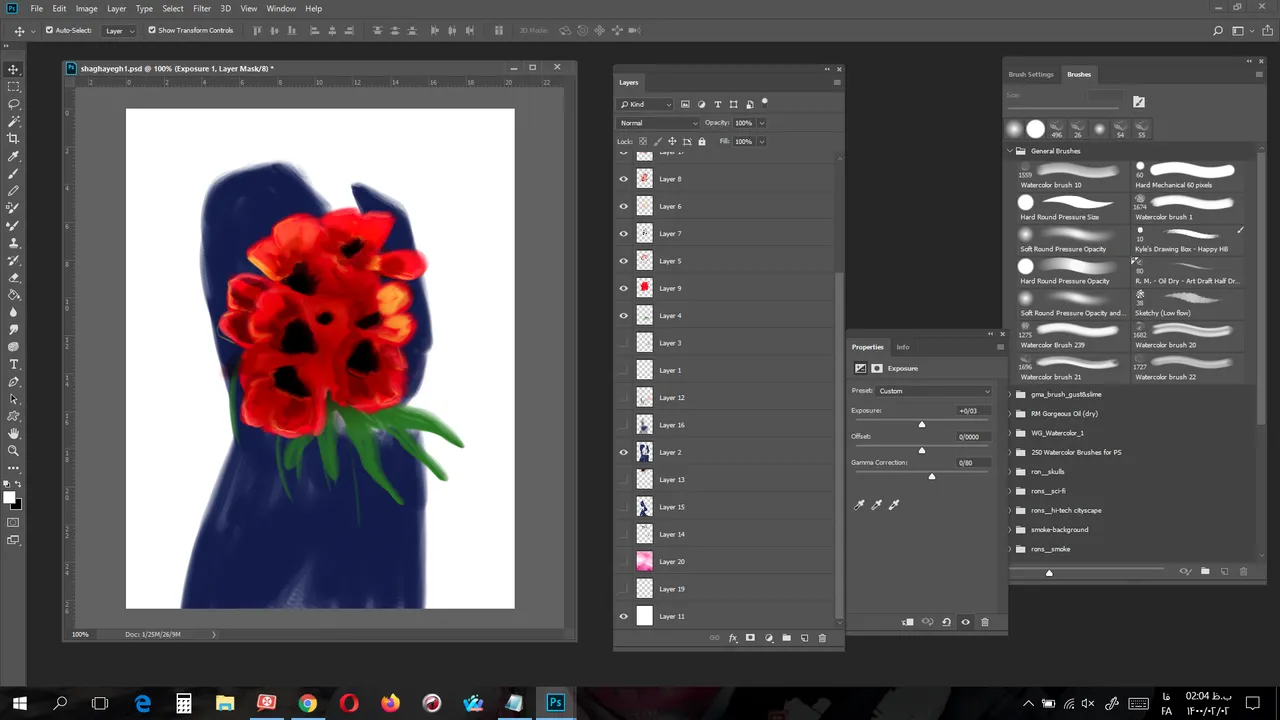Create a new group folder in Layers panel
Screen dimensions: 1280x720
787,638
